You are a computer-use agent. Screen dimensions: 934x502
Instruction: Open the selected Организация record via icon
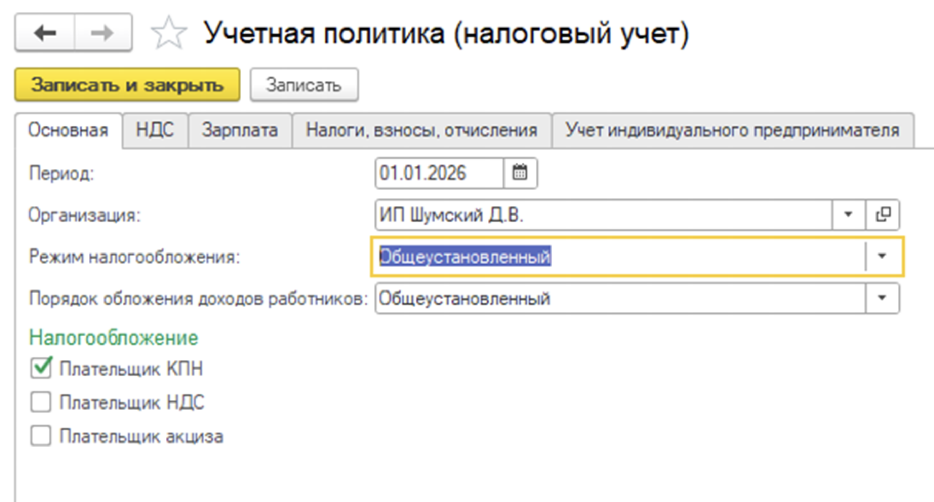883,215
